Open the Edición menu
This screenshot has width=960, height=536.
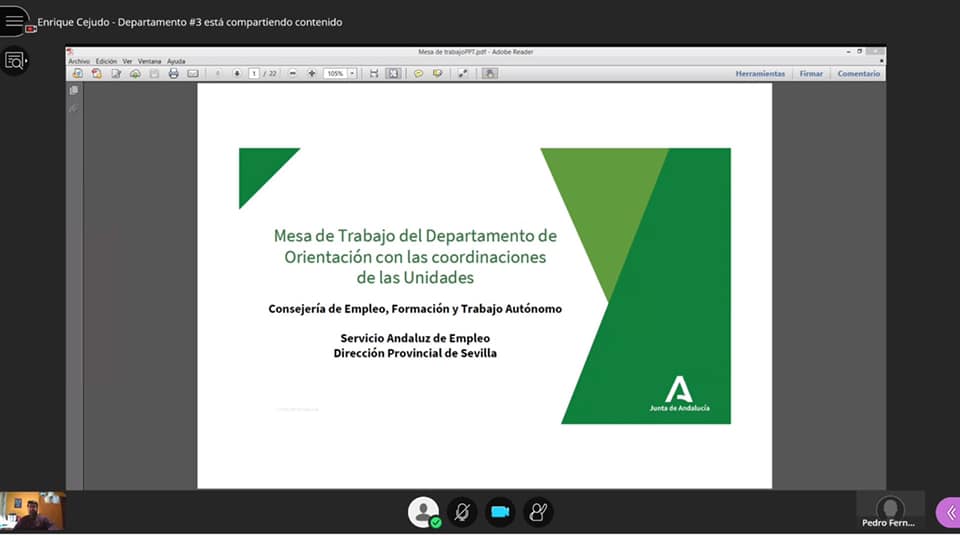[x=106, y=61]
